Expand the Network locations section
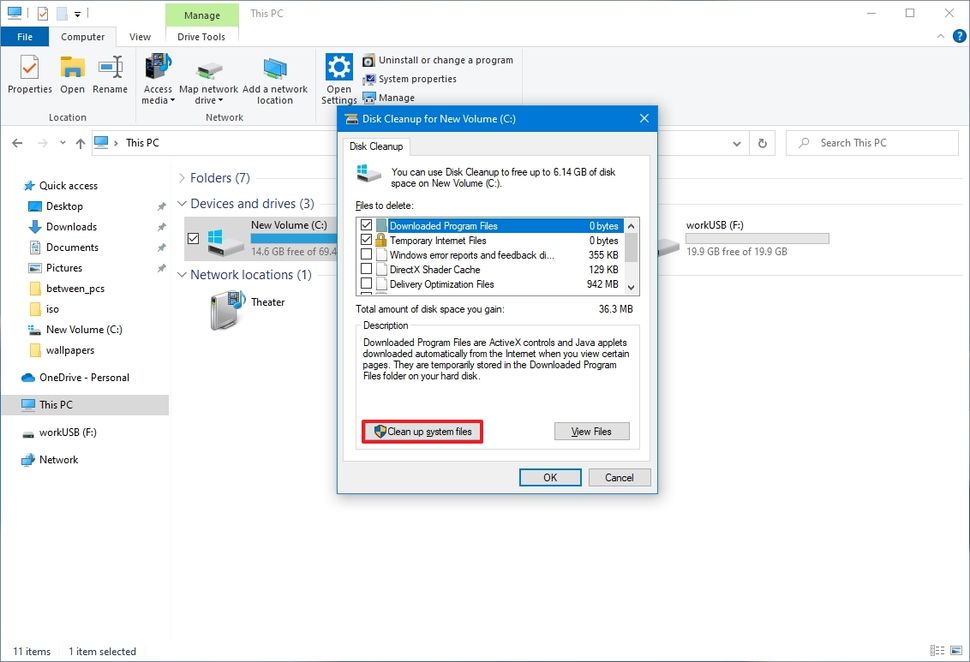The image size is (970, 662). point(182,274)
